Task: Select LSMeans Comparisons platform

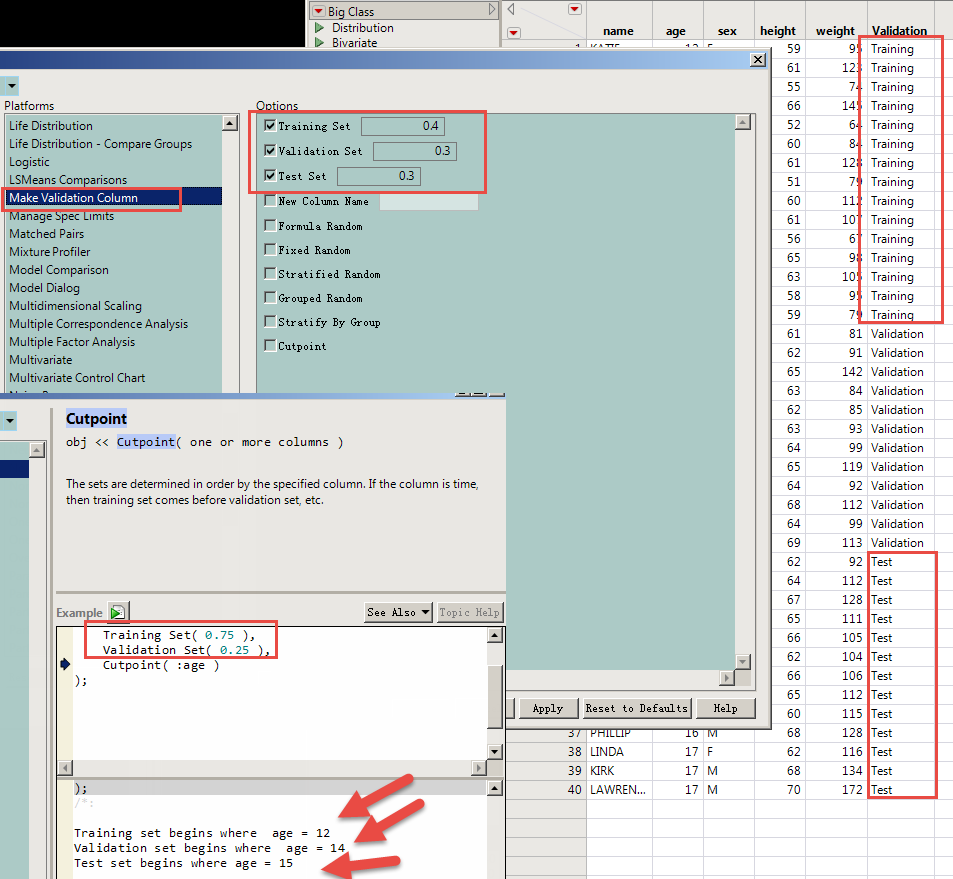Action: 68,180
